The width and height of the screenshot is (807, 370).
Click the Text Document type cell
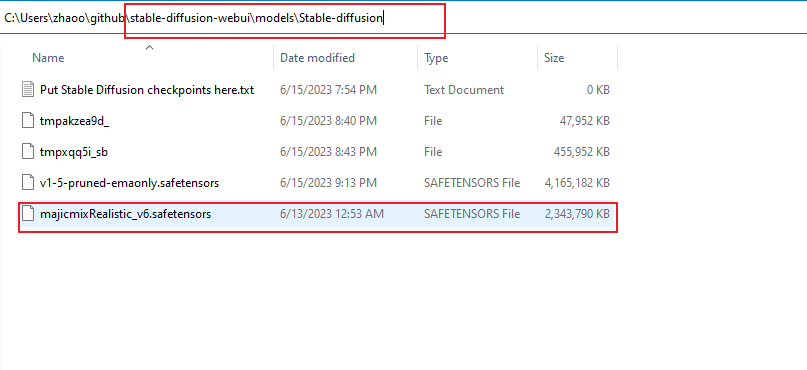pyautogui.click(x=464, y=90)
